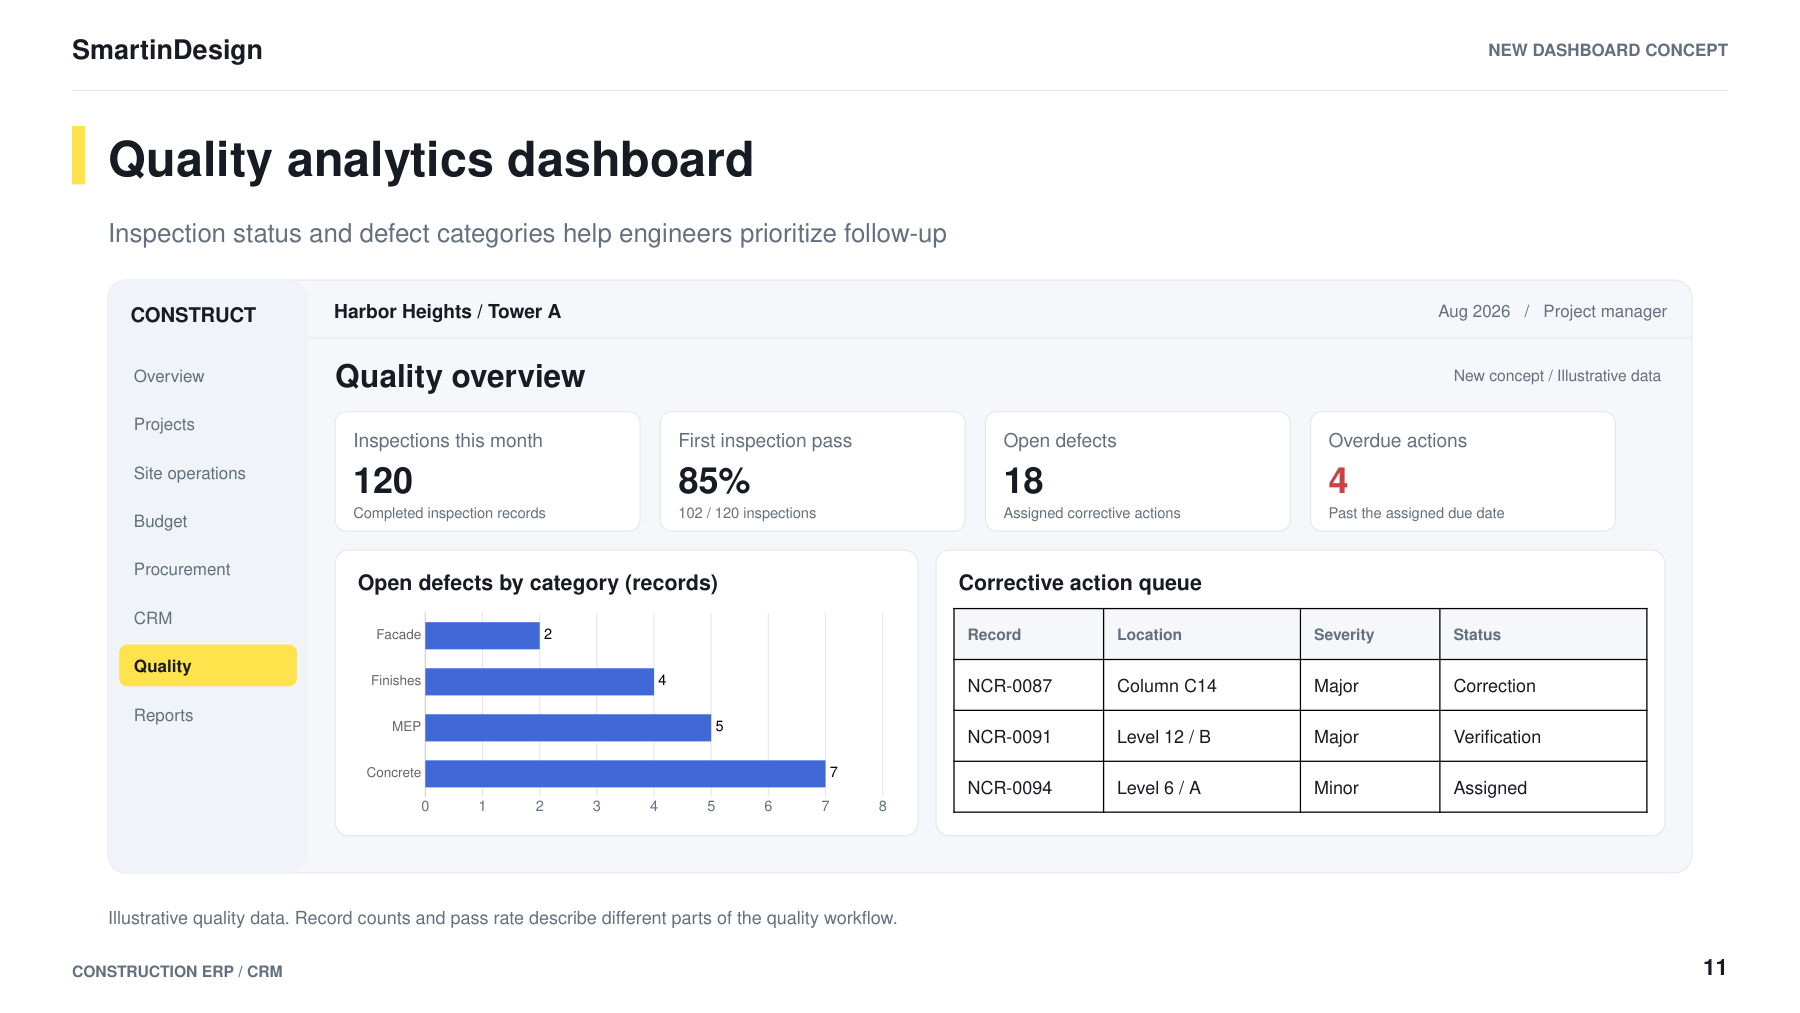This screenshot has width=1800, height=1013.
Task: Click the Finishes bar in the chart
Action: [539, 681]
